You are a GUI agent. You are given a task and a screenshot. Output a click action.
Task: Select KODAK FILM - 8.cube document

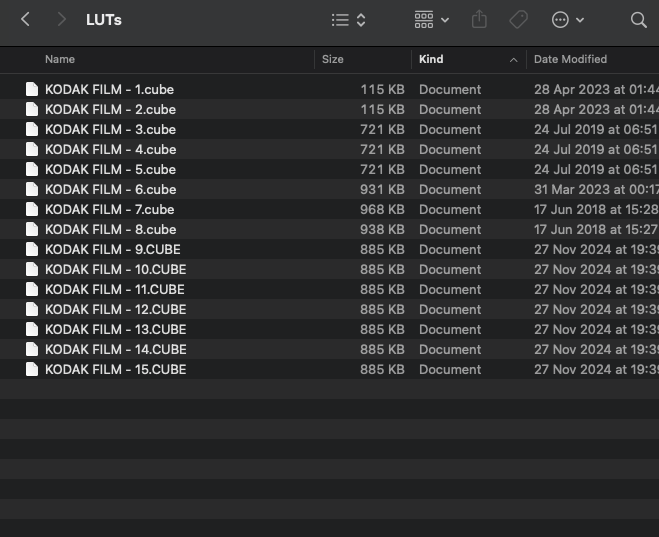(x=110, y=229)
